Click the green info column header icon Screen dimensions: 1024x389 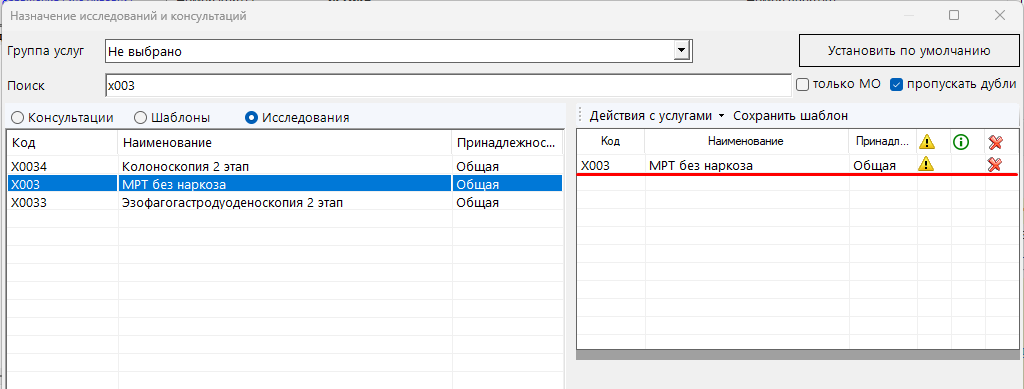click(x=961, y=142)
